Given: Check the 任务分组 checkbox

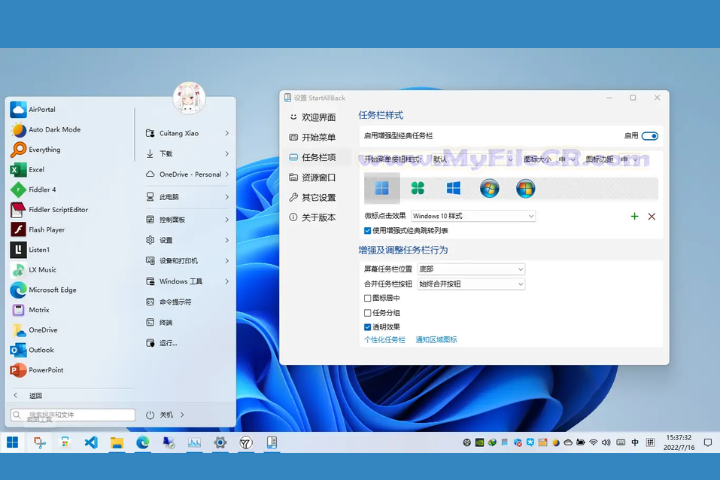Looking at the screenshot, I should [367, 313].
